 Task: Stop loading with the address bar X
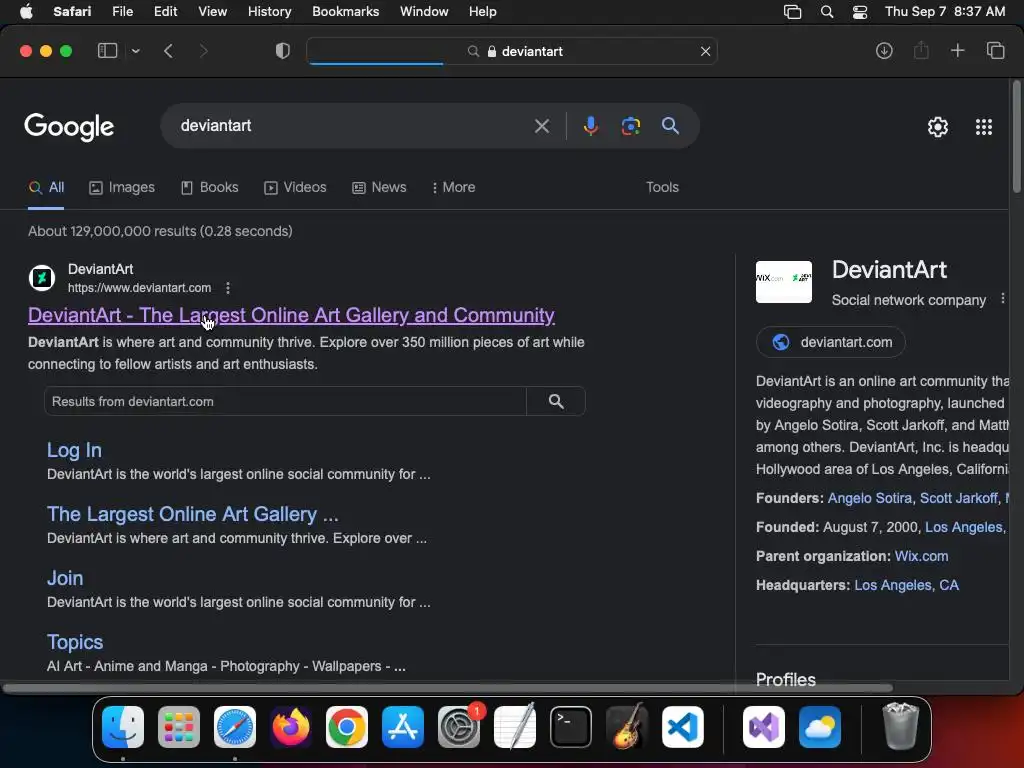pos(705,51)
